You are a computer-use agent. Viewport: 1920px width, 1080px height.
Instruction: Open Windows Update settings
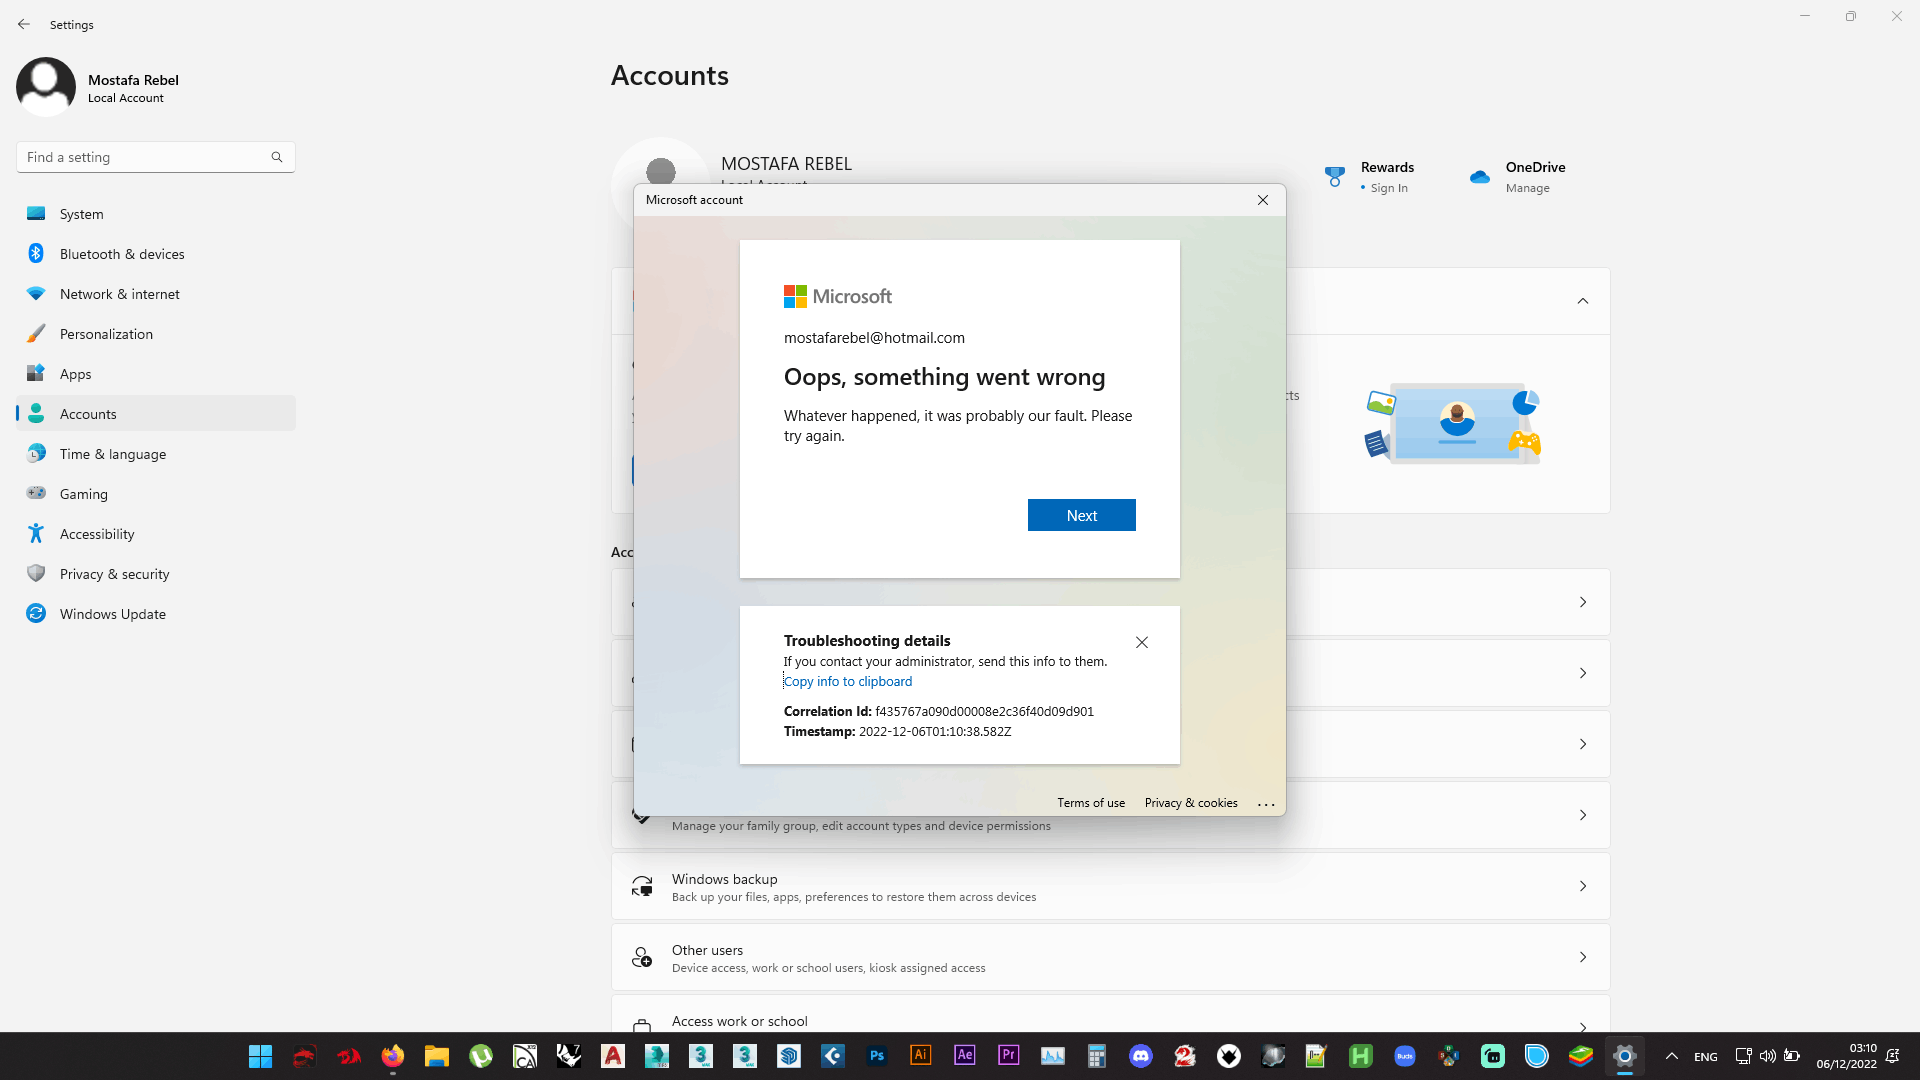156,614
